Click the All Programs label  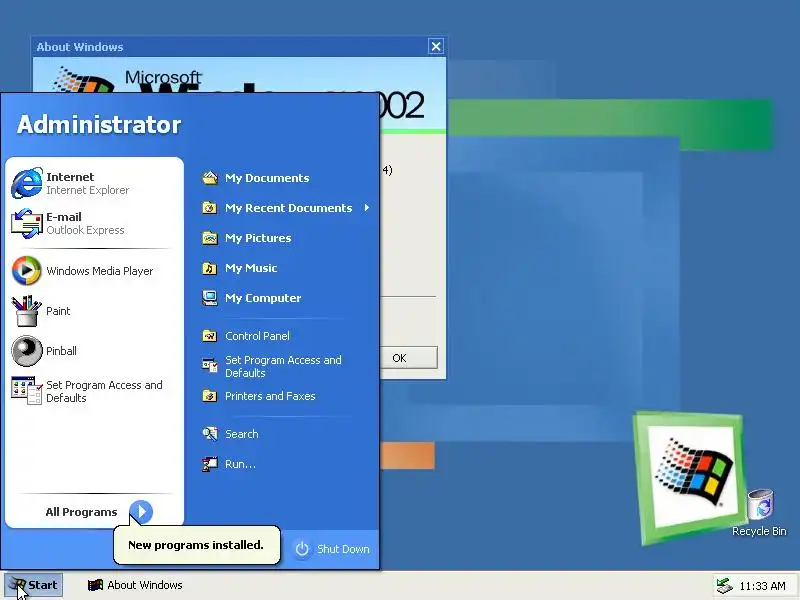point(81,512)
